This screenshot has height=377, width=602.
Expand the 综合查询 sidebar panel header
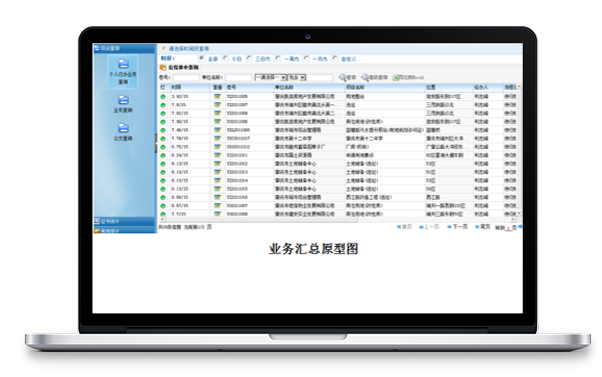point(124,48)
